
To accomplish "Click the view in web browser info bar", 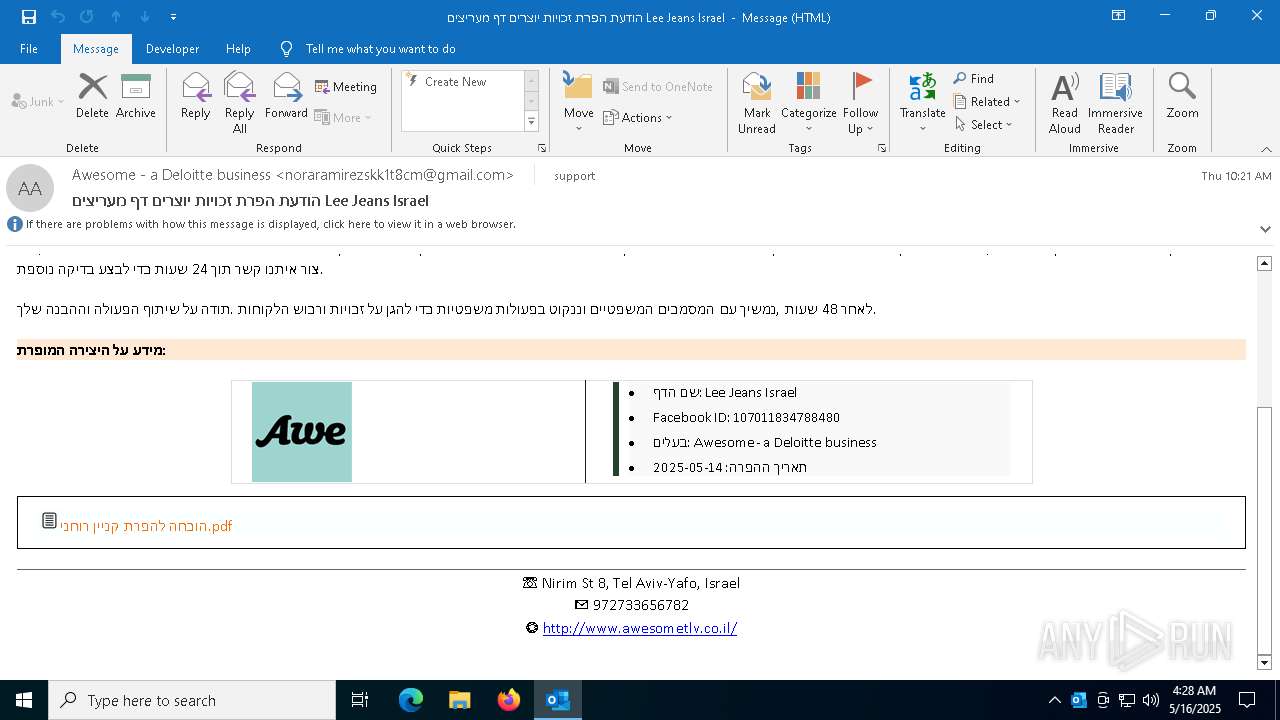I will point(271,224).
